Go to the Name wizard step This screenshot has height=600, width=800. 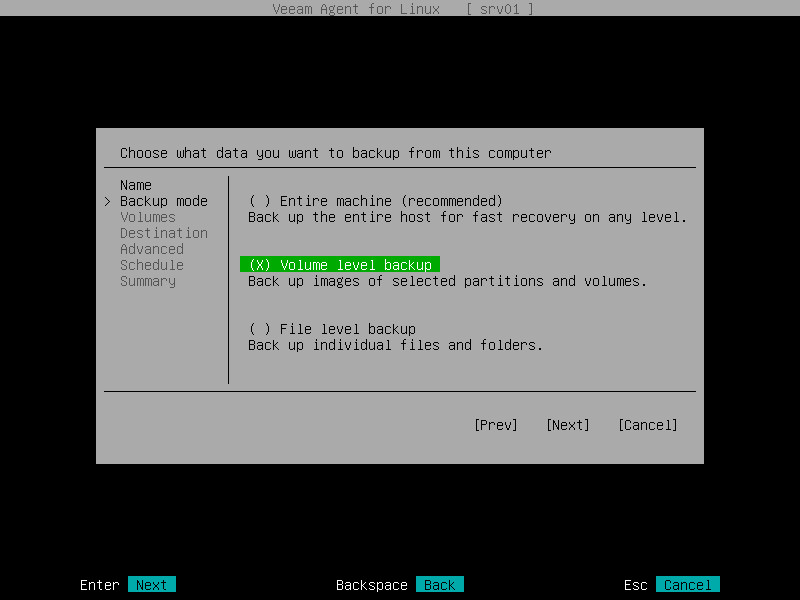click(x=136, y=185)
